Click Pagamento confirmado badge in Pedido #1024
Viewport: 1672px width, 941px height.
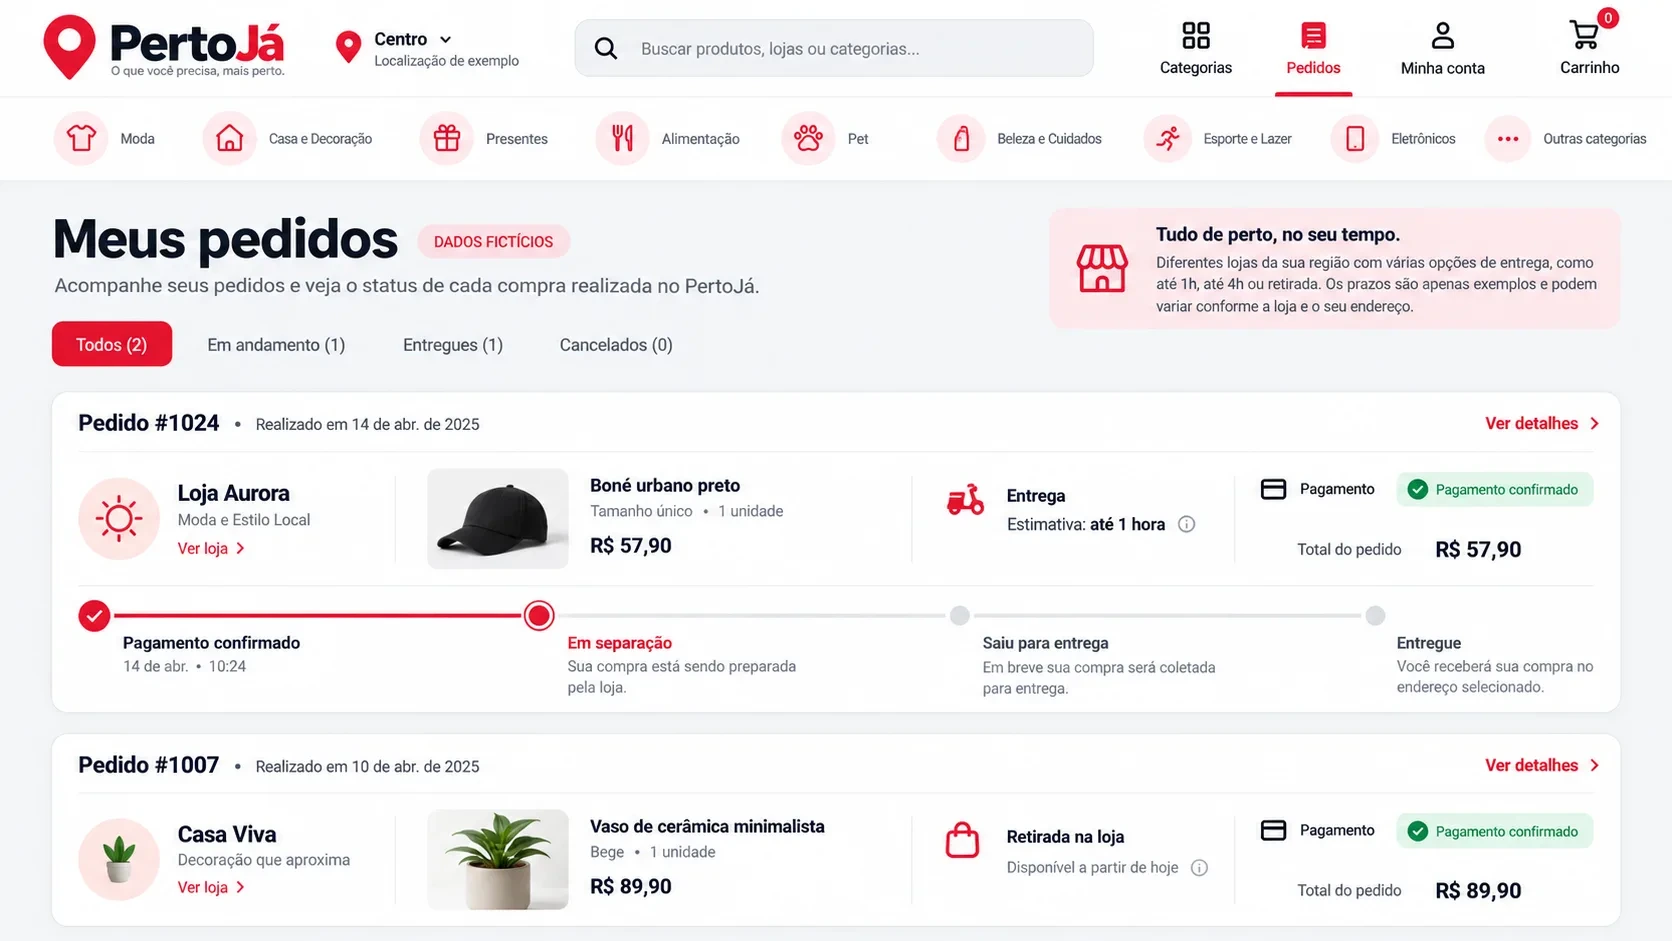pyautogui.click(x=1495, y=489)
